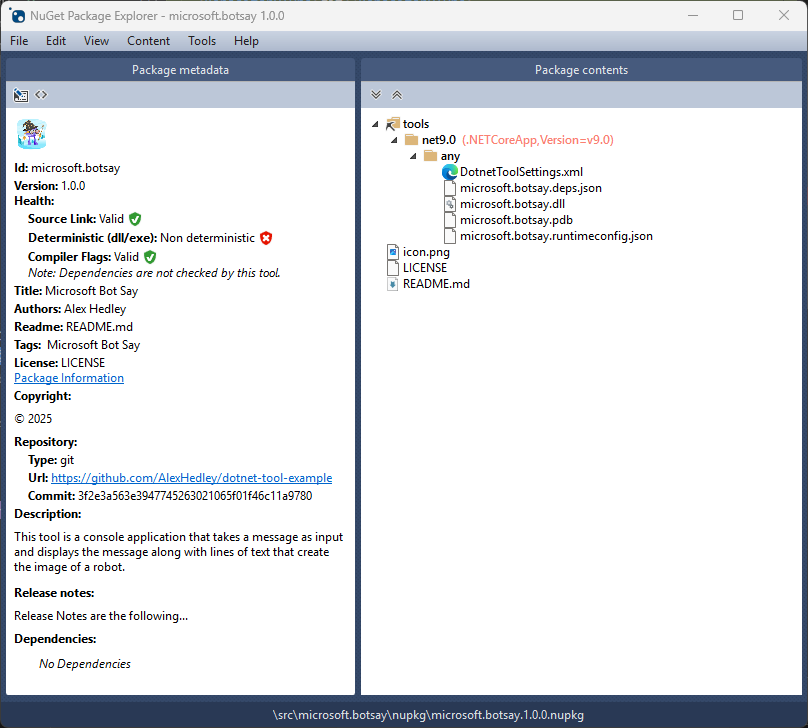Image resolution: width=808 pixels, height=728 pixels.
Task: Click the view metadata source code icon
Action: click(41, 95)
